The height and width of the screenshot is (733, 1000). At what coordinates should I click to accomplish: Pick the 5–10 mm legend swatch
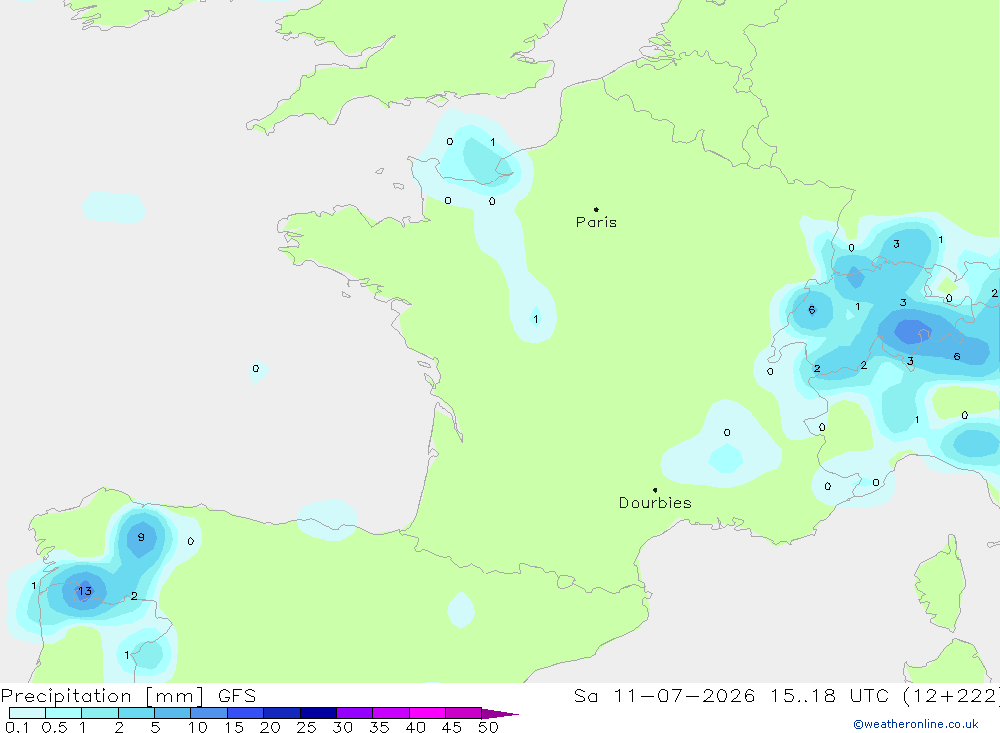[173, 713]
